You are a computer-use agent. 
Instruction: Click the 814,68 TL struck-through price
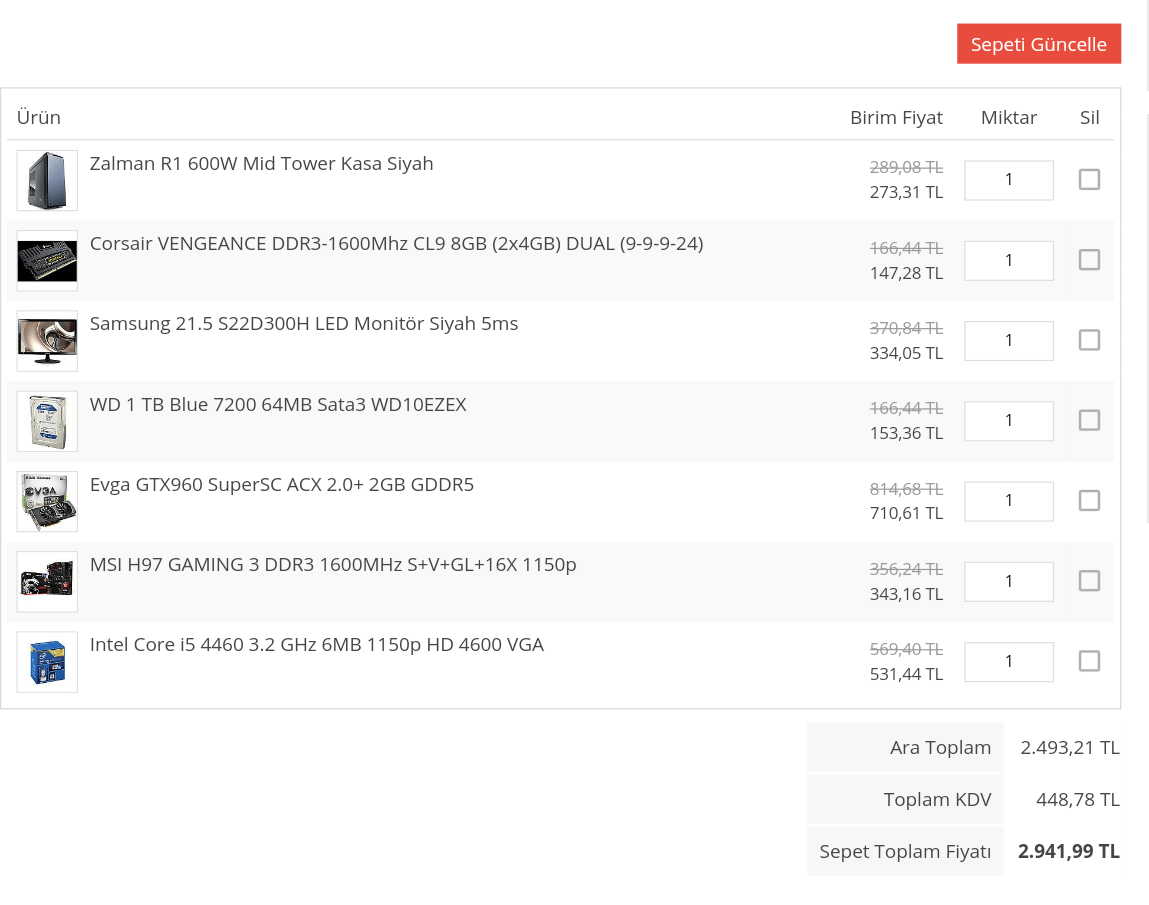pyautogui.click(x=906, y=488)
